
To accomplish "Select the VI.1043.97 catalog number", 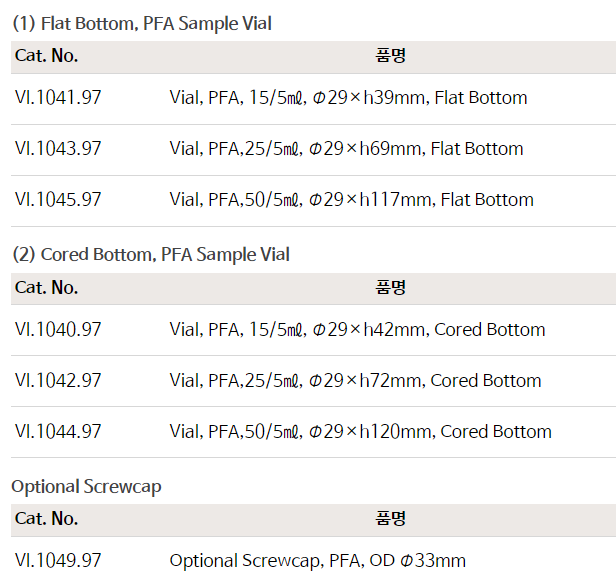I will [58, 149].
